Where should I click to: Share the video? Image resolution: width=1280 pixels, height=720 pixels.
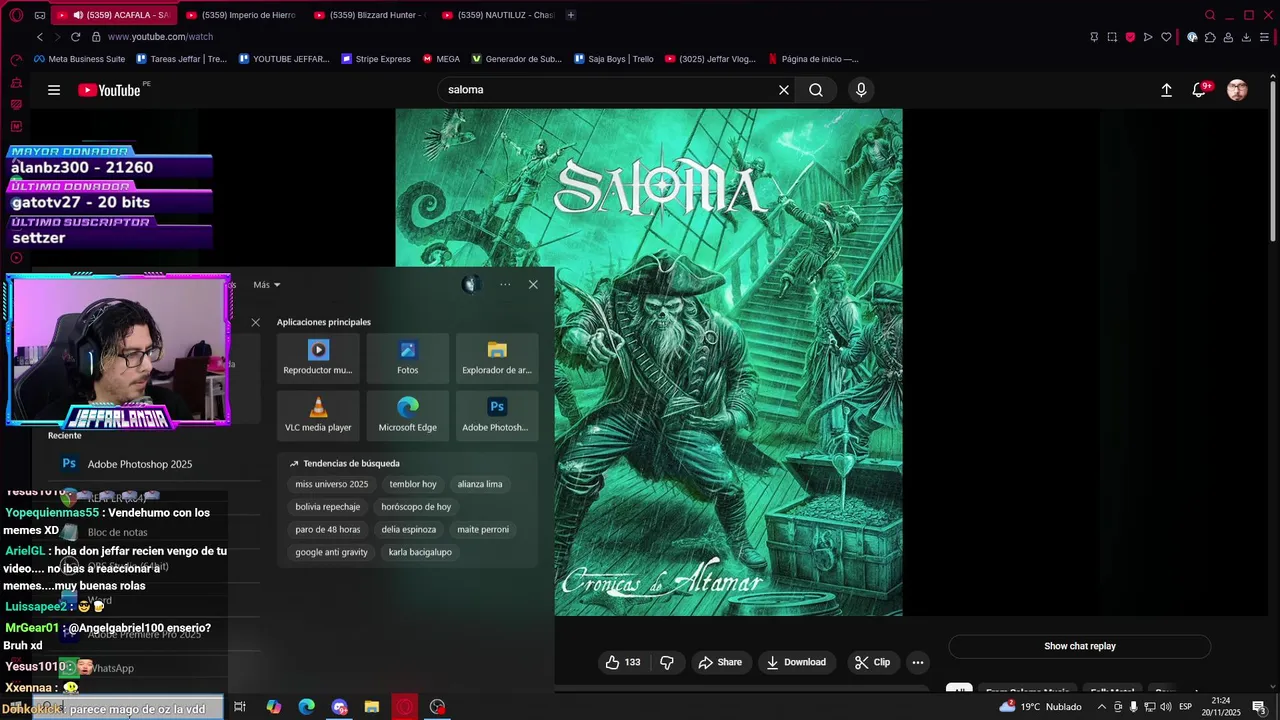(720, 662)
